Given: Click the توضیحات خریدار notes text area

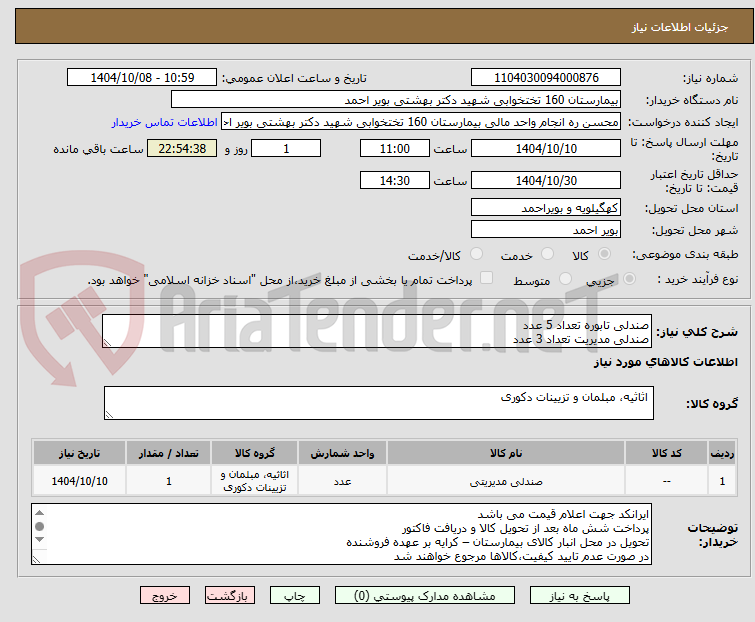Looking at the screenshot, I should [341, 534].
